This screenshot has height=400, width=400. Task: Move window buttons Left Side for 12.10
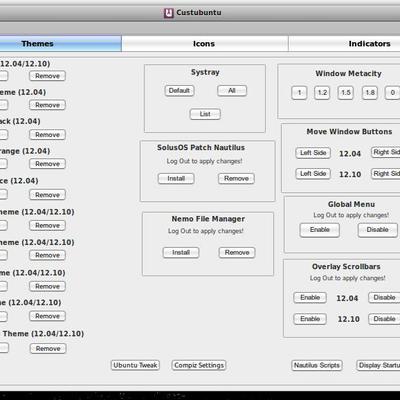[313, 174]
